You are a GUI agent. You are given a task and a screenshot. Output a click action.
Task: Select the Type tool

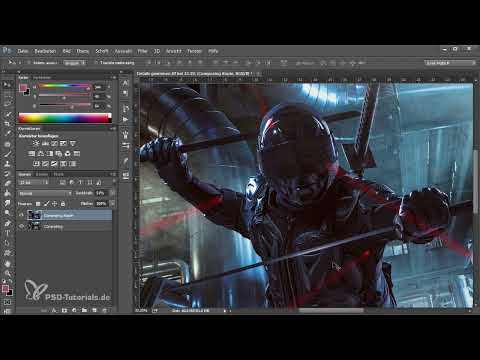tap(7, 233)
